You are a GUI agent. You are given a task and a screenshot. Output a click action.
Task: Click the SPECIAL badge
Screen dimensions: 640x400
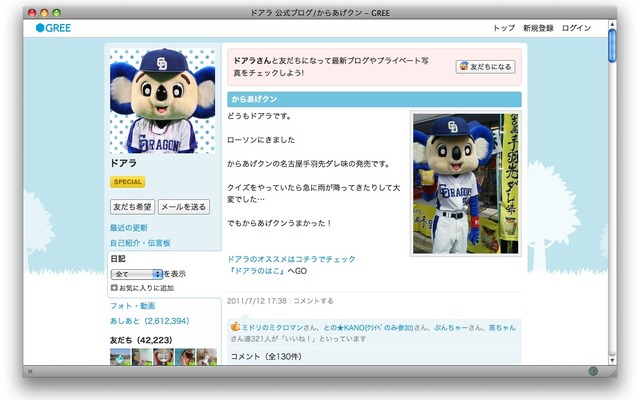(127, 182)
